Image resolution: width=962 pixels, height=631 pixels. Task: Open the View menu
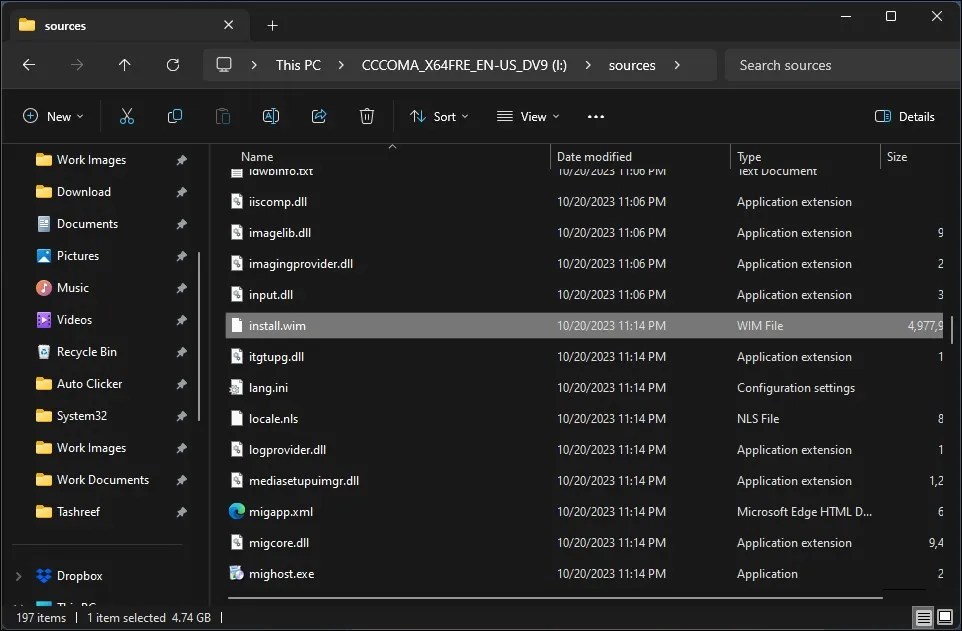coord(527,116)
